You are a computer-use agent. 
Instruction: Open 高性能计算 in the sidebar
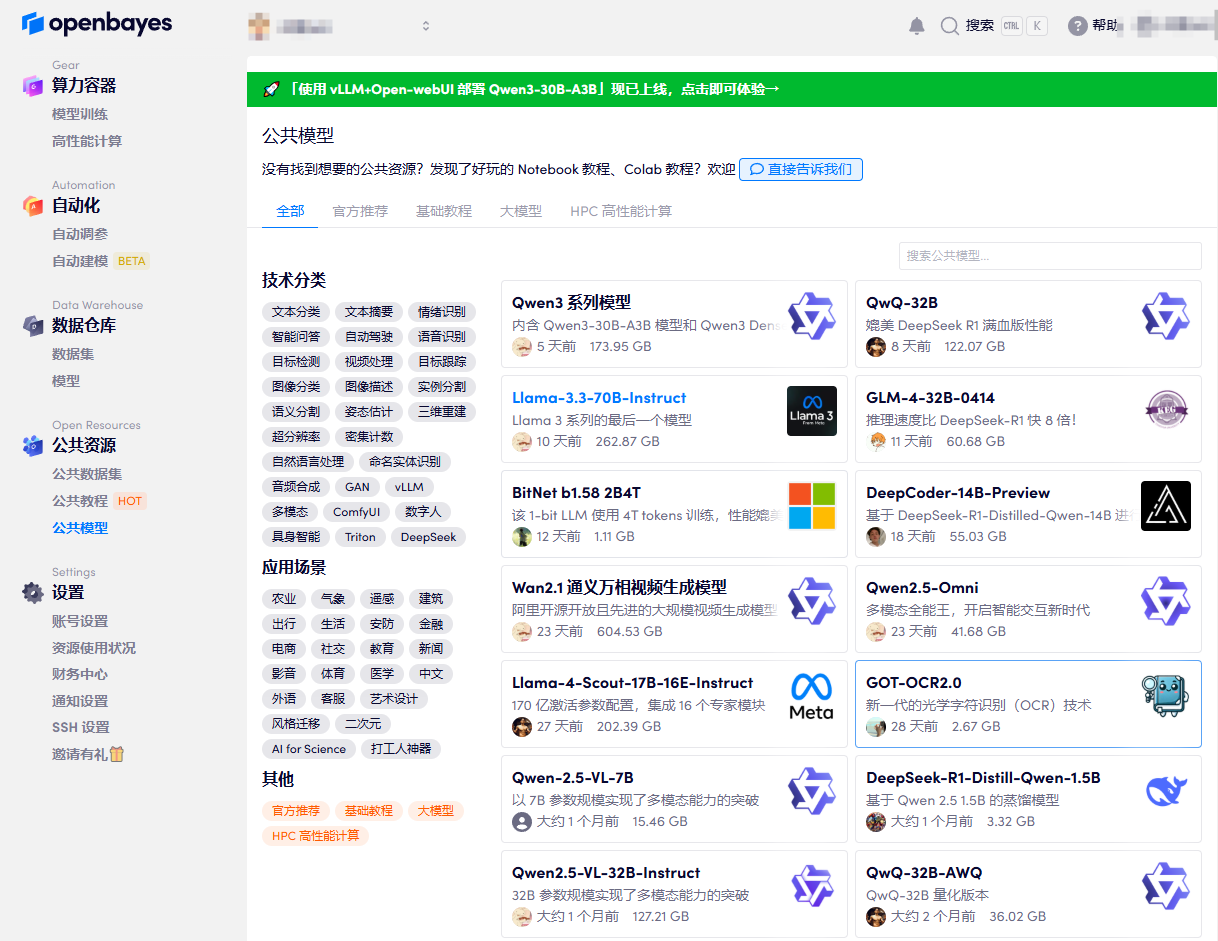coord(87,142)
